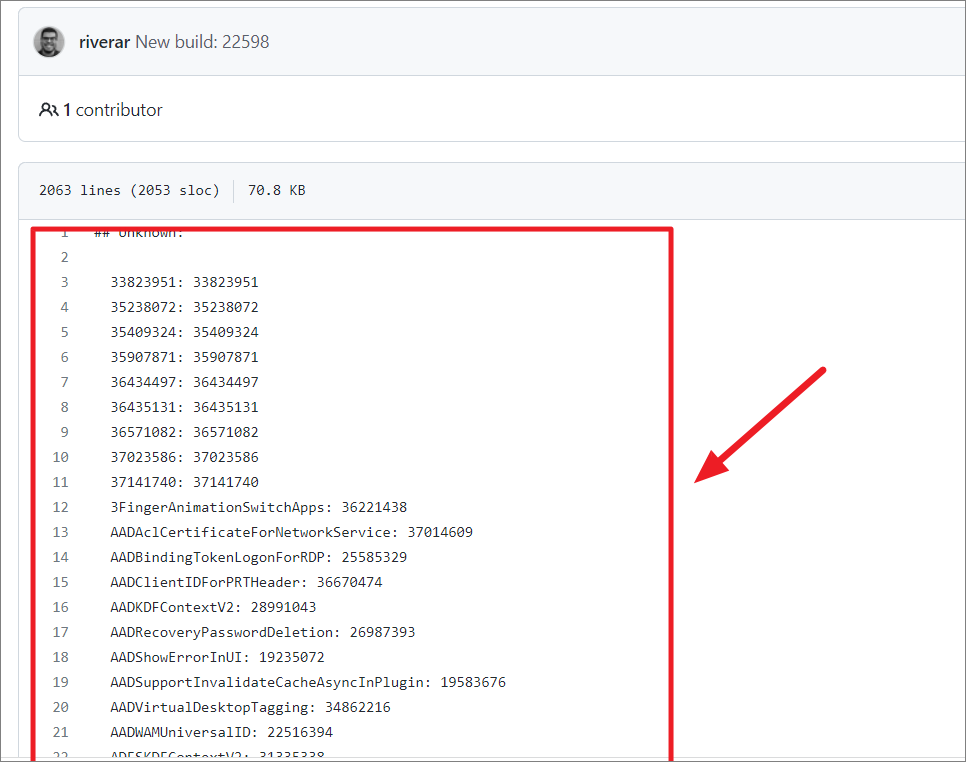Select line 17 with AADRecoveryPasswordDeletion
The image size is (966, 762).
(60, 632)
